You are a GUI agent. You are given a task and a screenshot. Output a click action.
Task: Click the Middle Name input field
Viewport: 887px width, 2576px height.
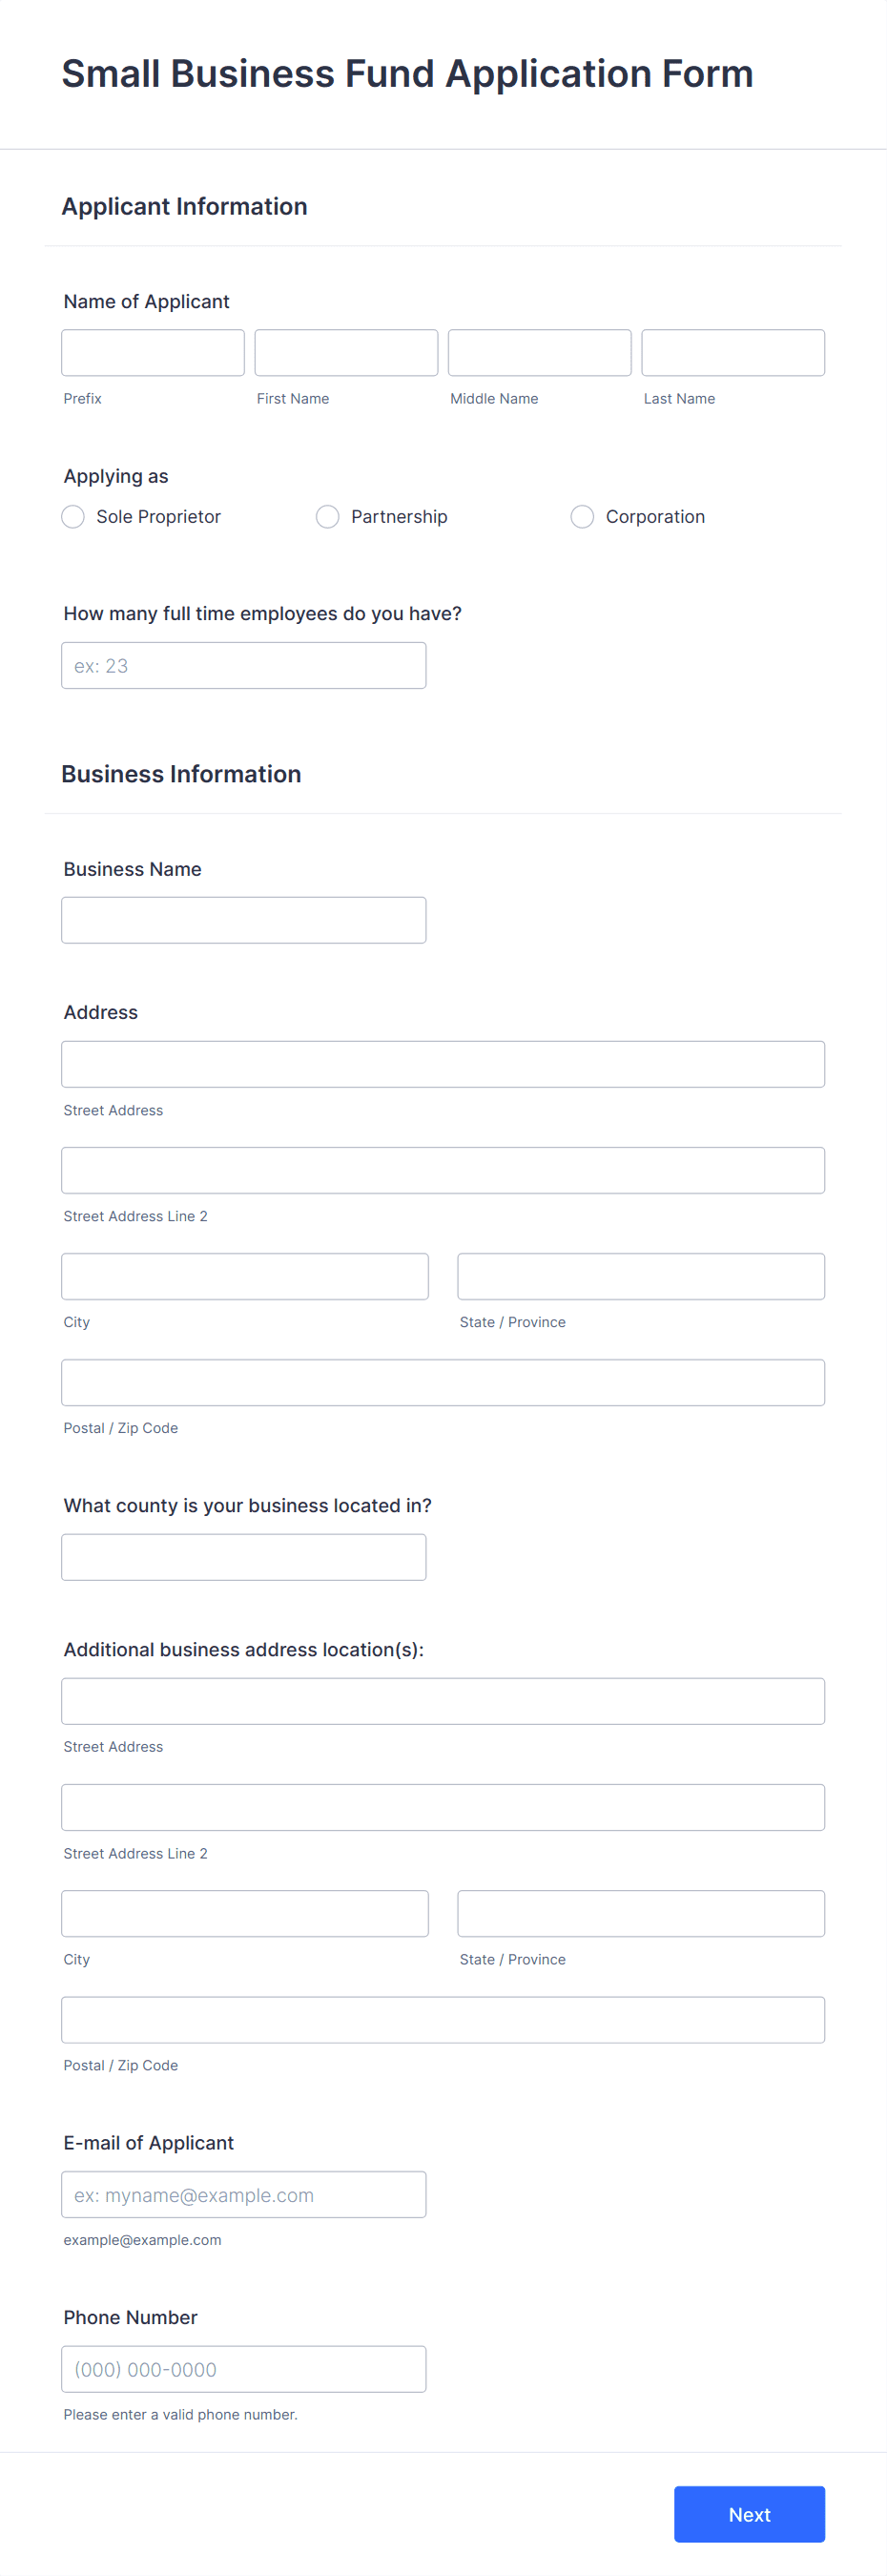pyautogui.click(x=539, y=352)
